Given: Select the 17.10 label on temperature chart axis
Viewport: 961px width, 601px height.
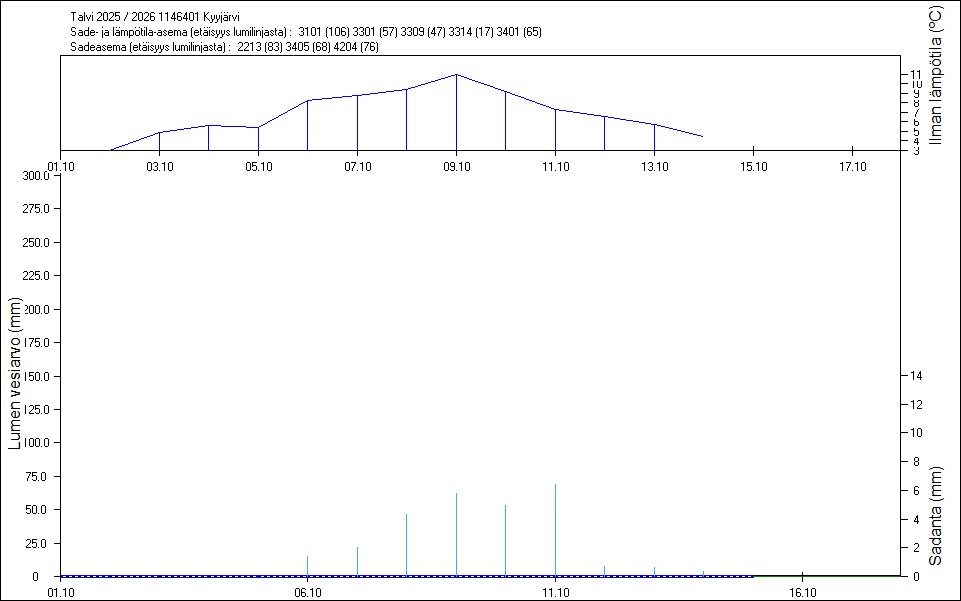Looking at the screenshot, I should tap(852, 167).
